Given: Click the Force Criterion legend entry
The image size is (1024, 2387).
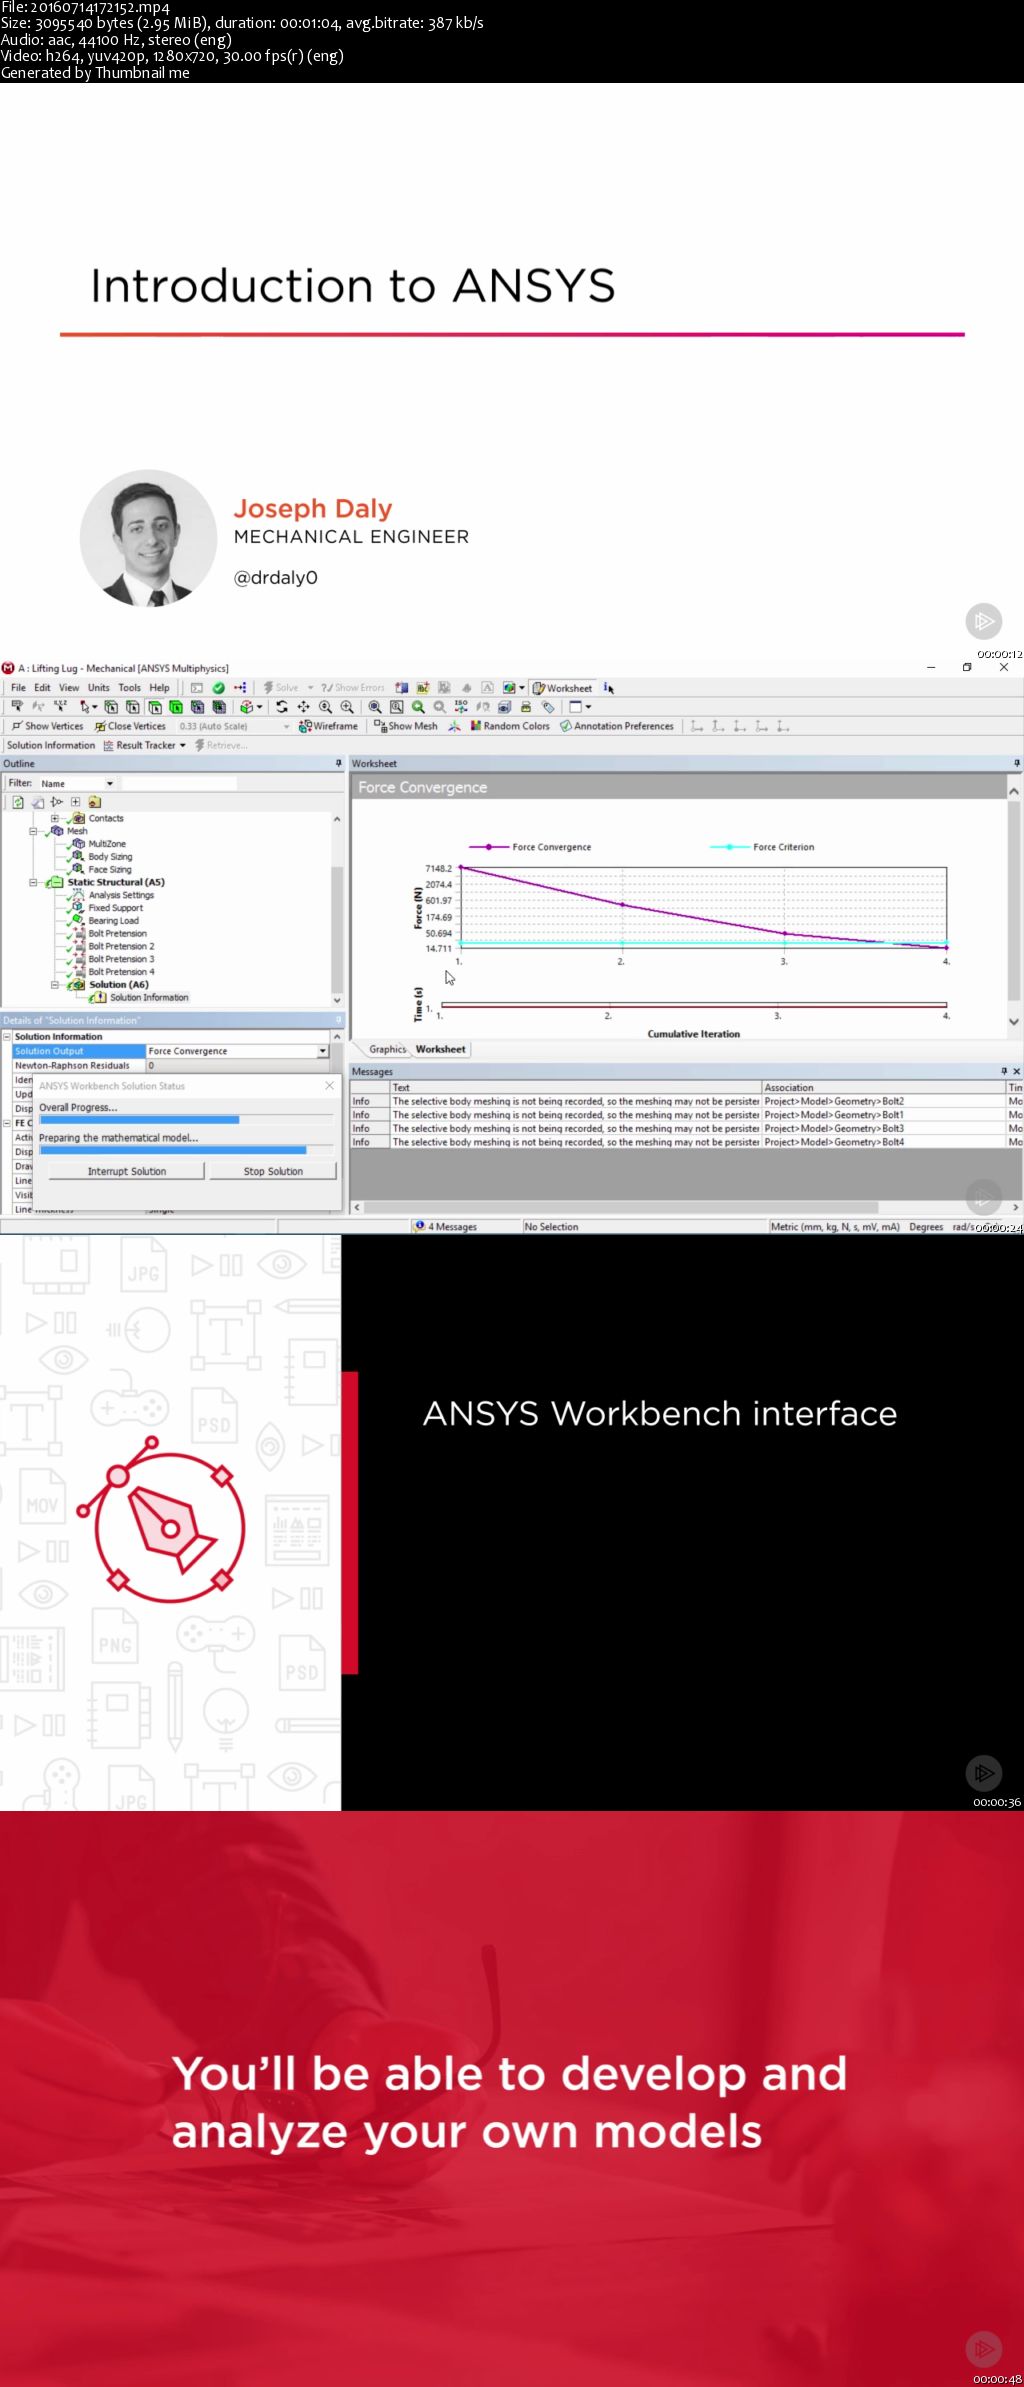Looking at the screenshot, I should (x=763, y=847).
